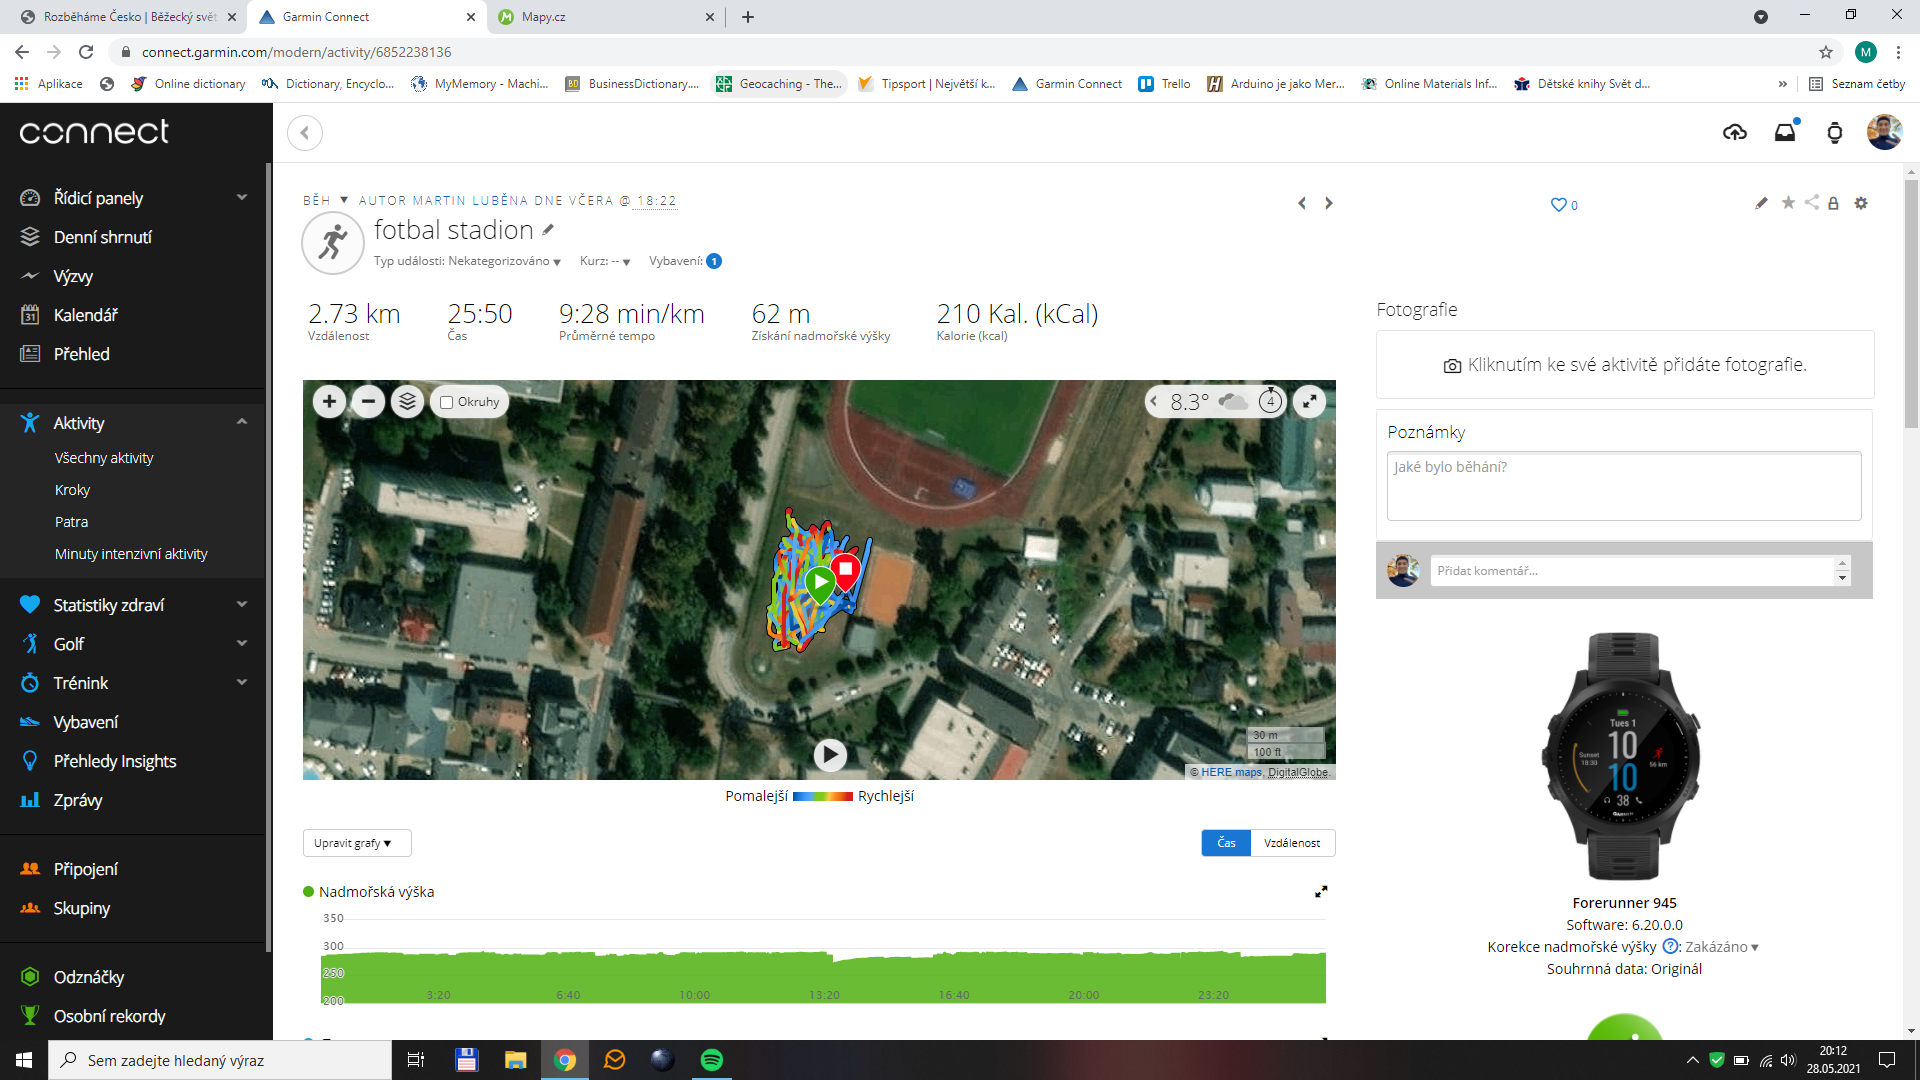Viewport: 1920px width, 1080px height.
Task: Open Kroky submenu item
Action: click(72, 490)
